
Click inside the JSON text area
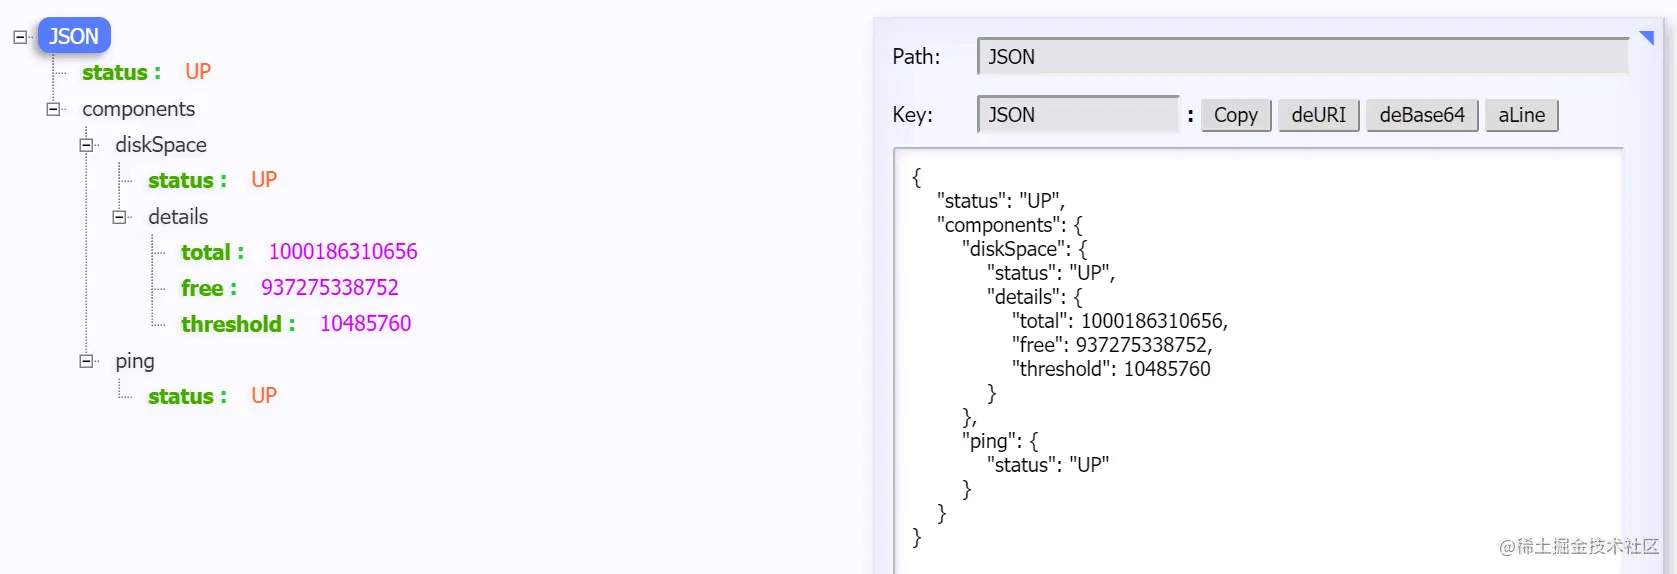pyautogui.click(x=1258, y=360)
